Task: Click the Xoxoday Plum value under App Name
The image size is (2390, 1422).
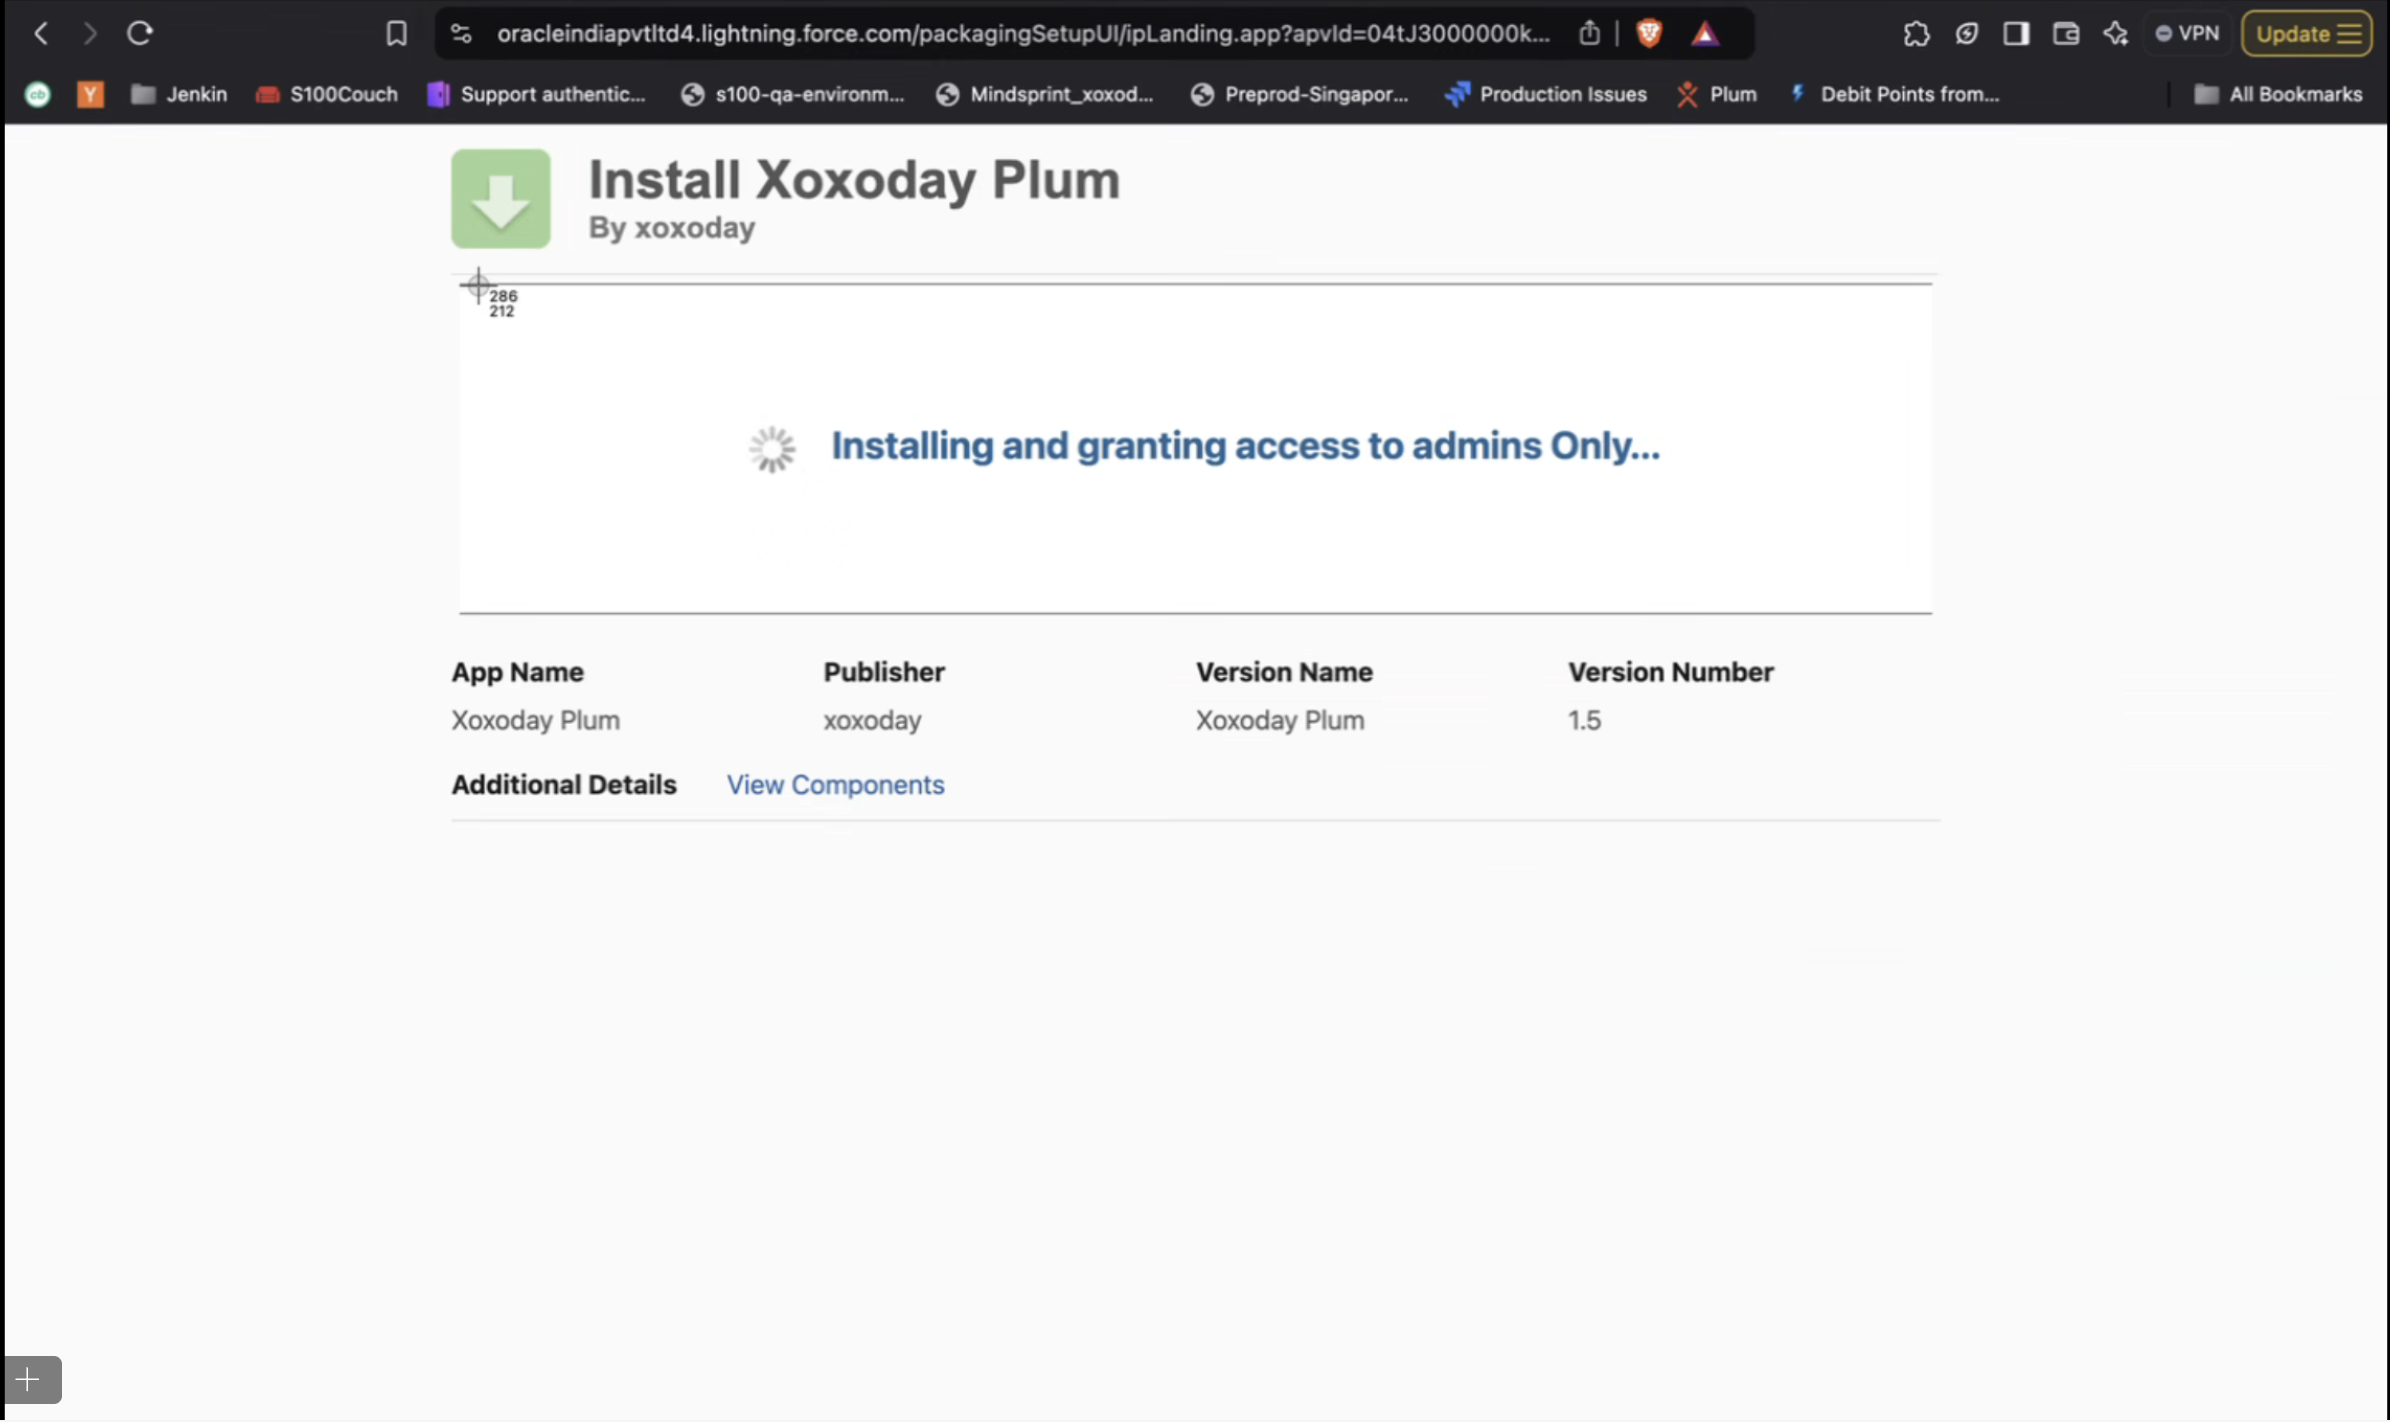Action: (x=535, y=720)
